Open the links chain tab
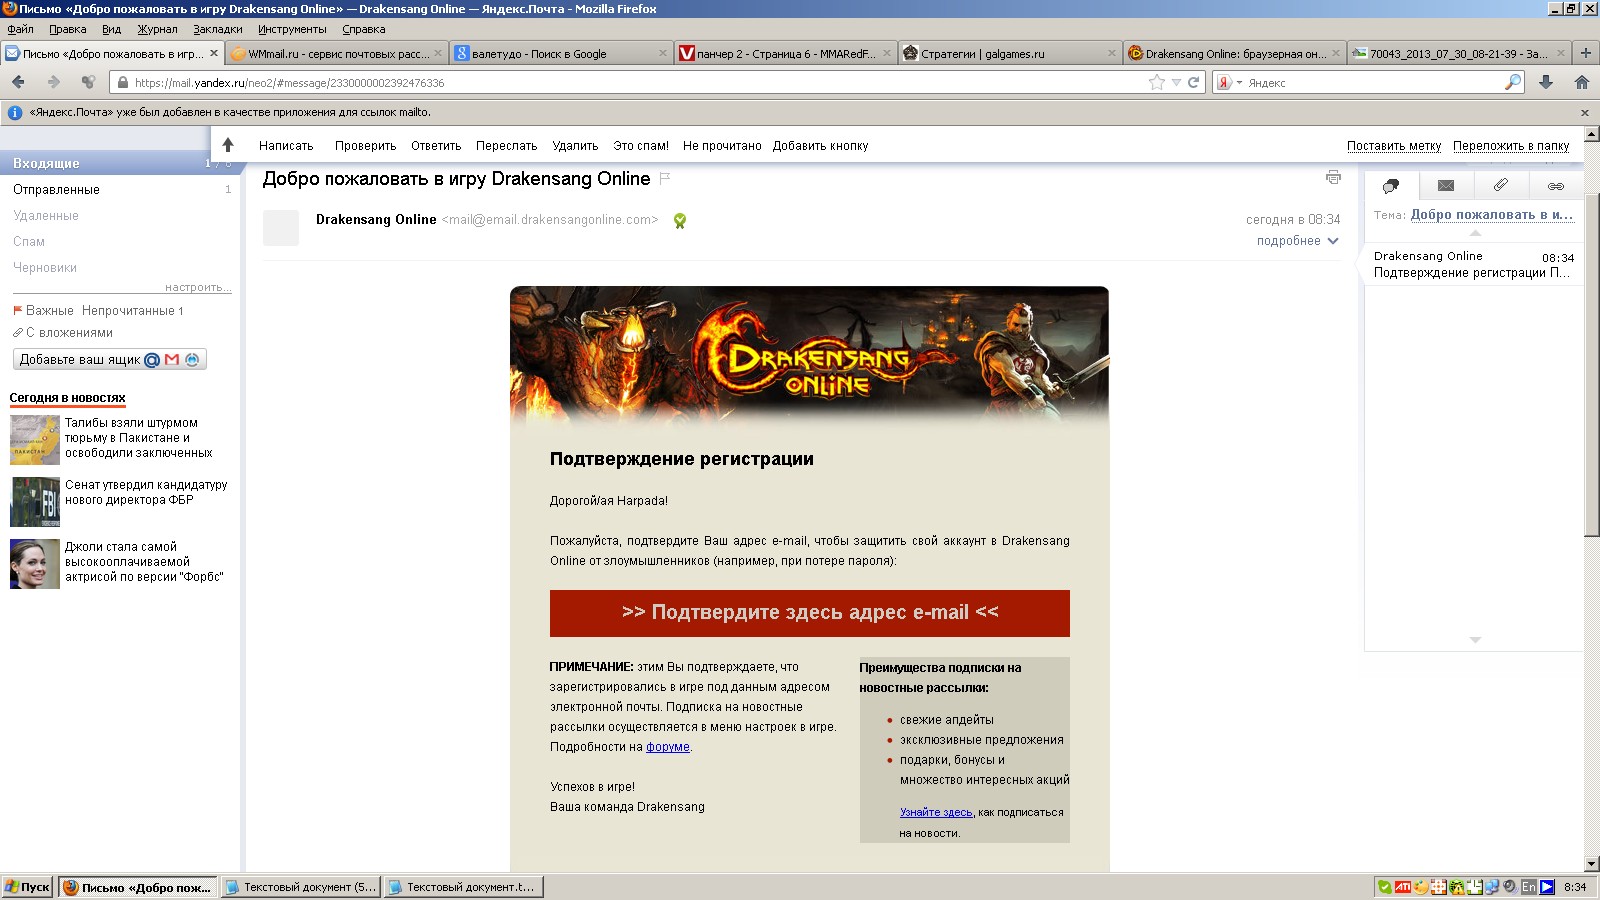 pyautogui.click(x=1556, y=185)
